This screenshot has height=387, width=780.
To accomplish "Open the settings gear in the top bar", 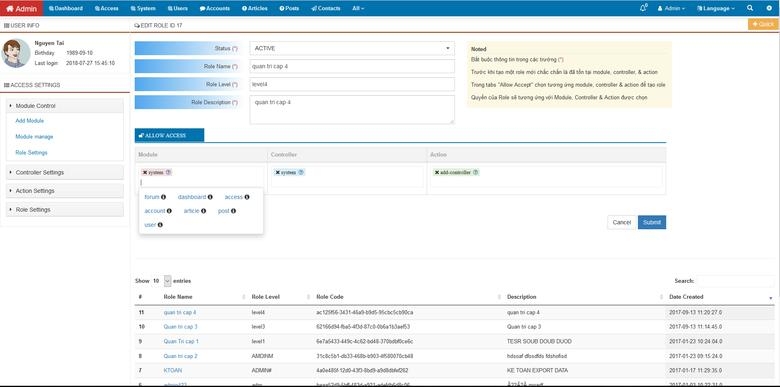I will [x=769, y=8].
